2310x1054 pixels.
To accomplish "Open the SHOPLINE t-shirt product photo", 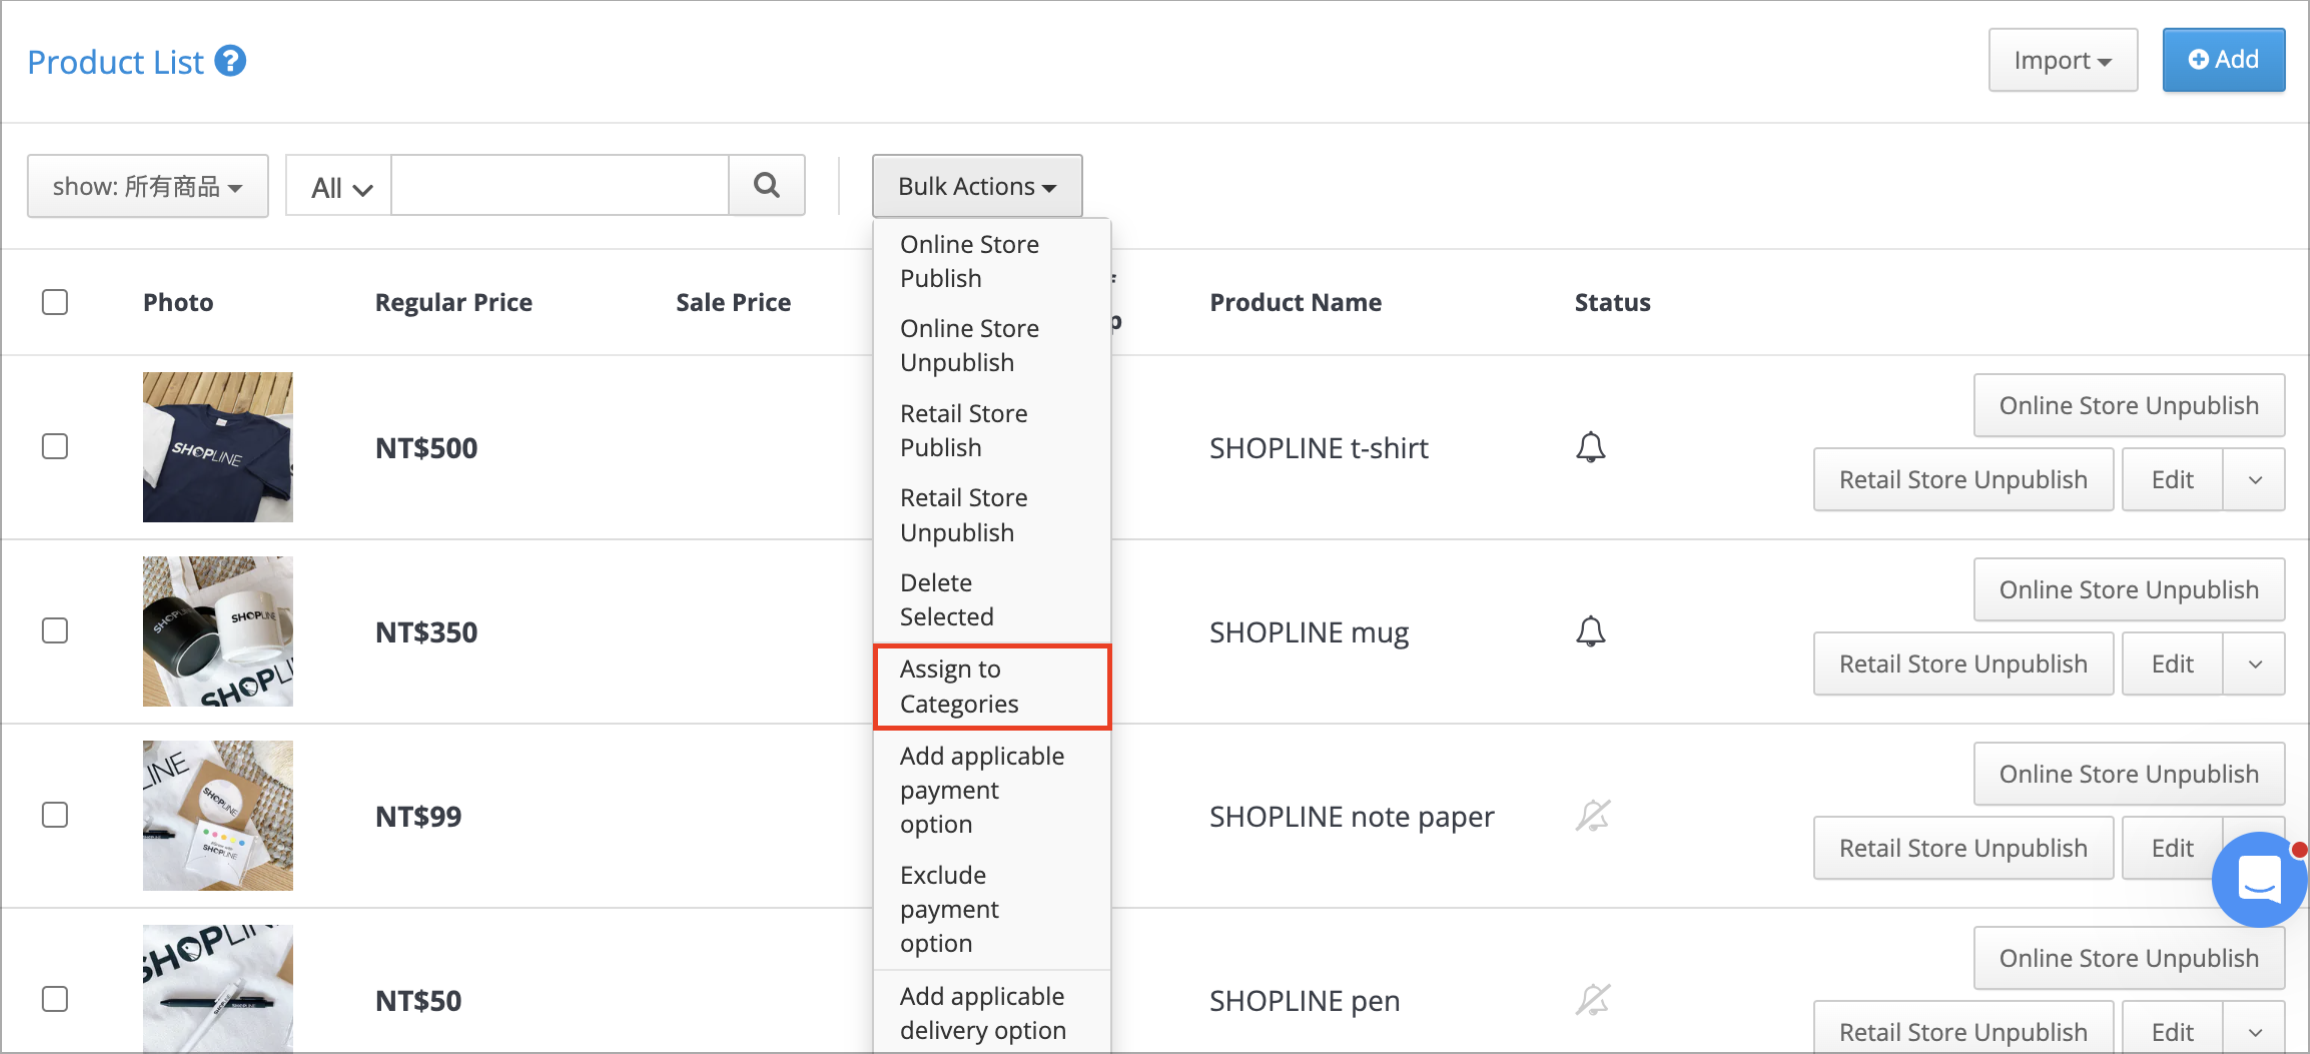I will 218,447.
